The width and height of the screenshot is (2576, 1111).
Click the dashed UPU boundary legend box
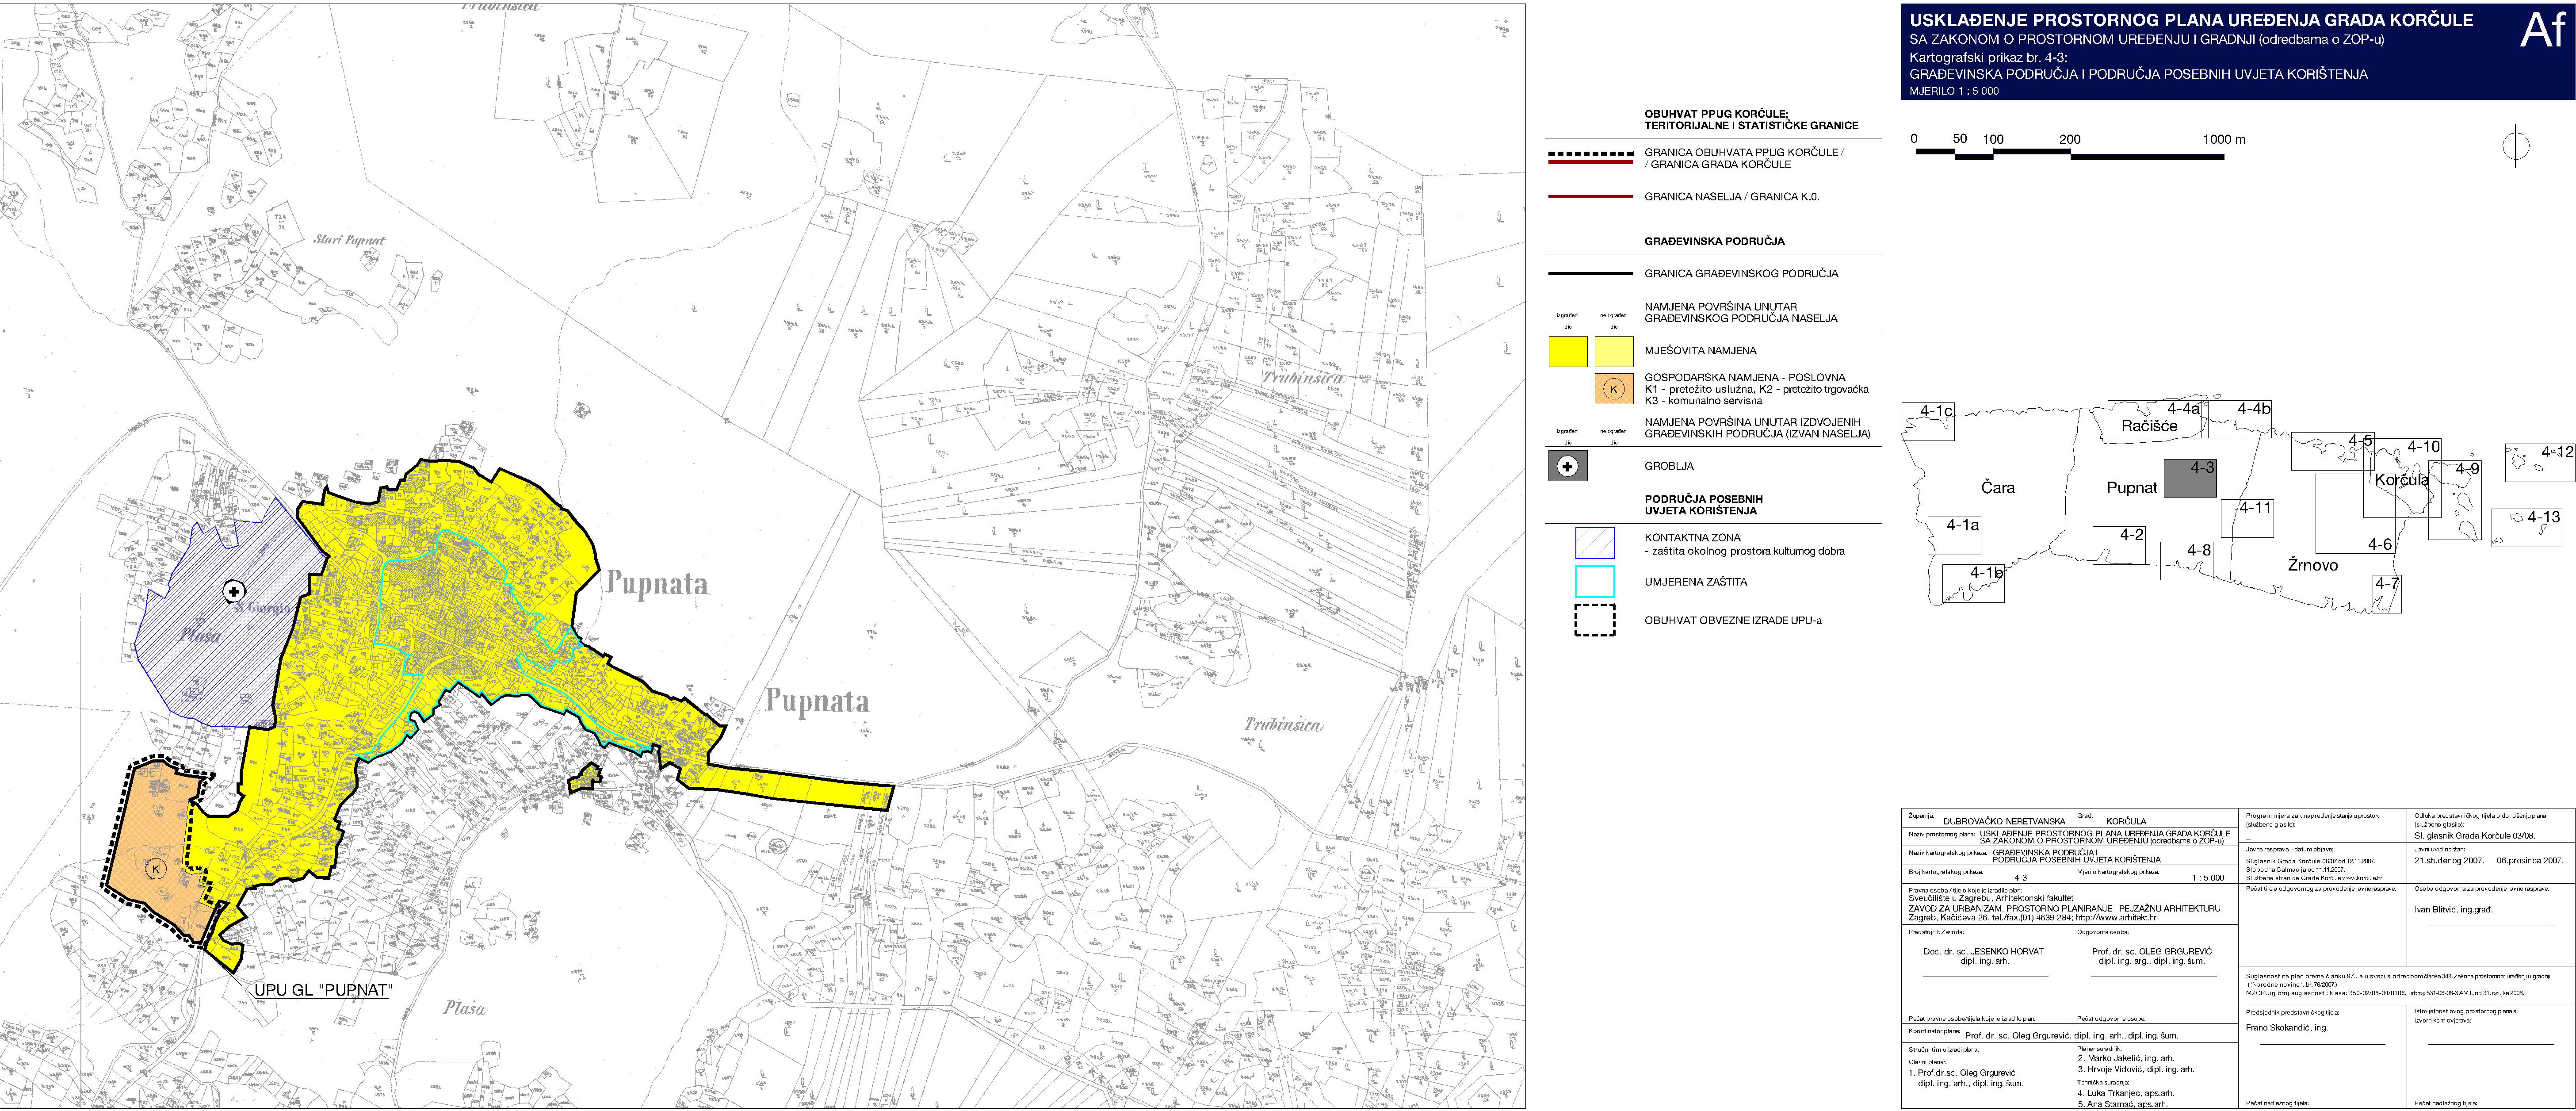[1594, 620]
